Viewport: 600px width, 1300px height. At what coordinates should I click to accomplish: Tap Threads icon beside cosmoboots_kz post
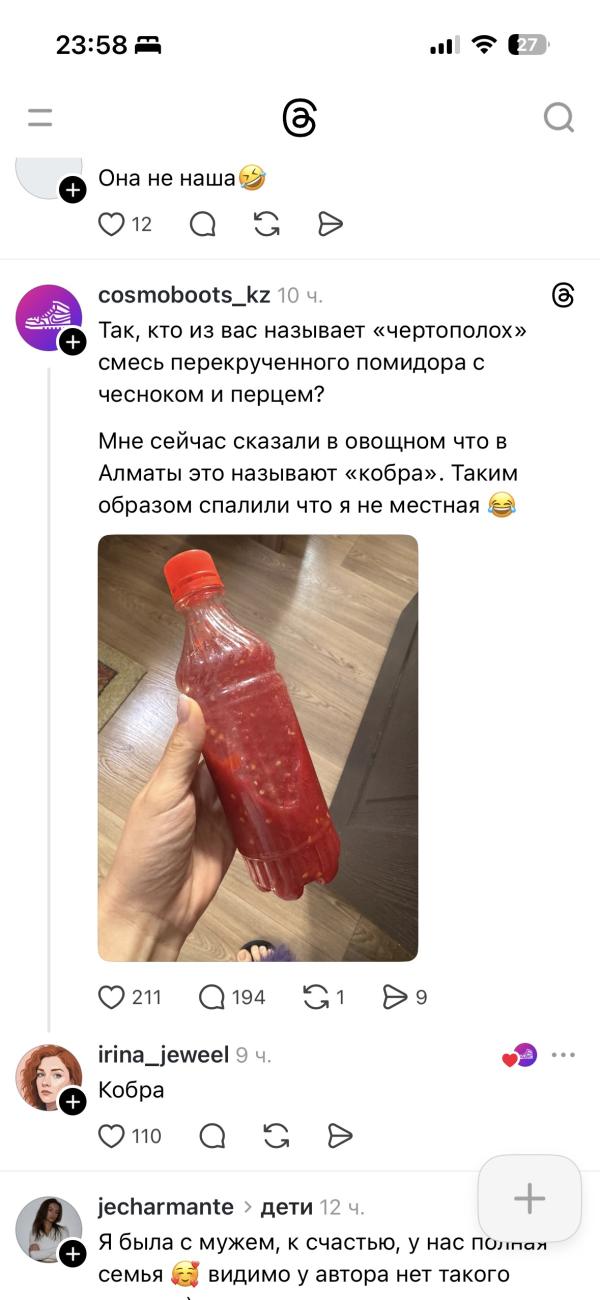click(x=563, y=295)
